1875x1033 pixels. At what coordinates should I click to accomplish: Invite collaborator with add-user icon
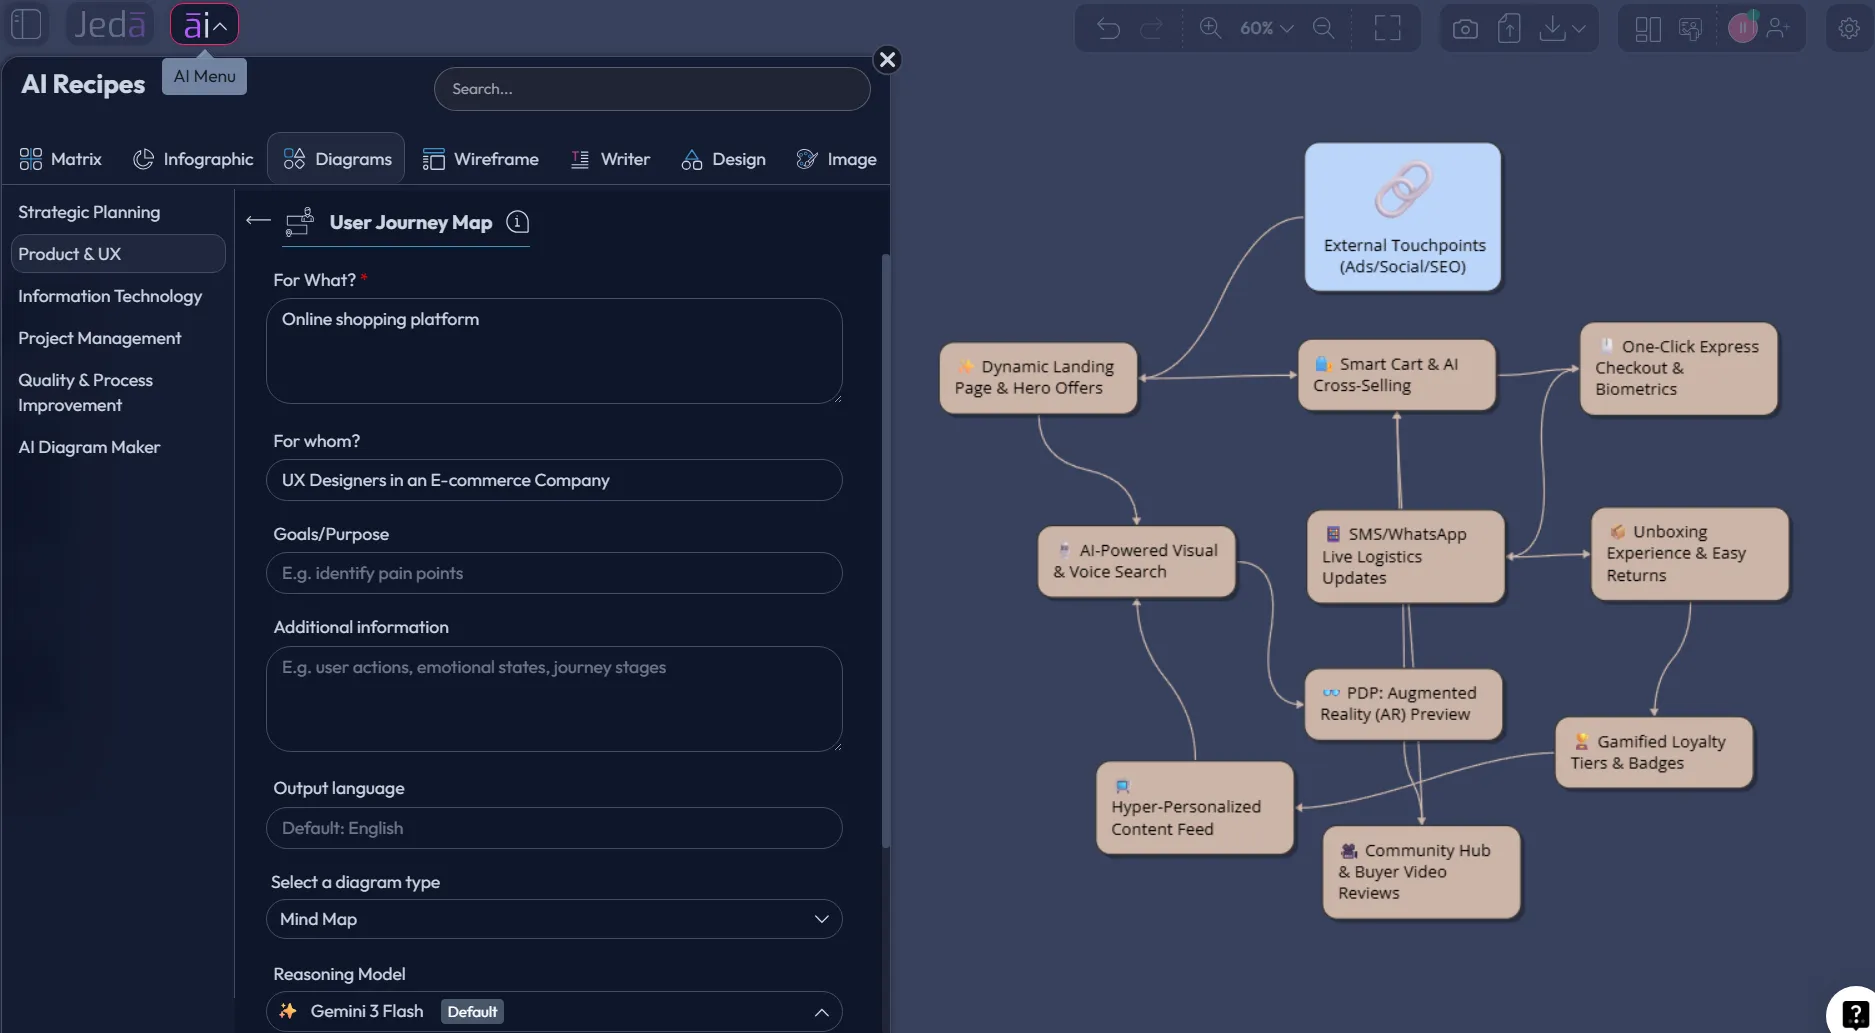point(1778,28)
